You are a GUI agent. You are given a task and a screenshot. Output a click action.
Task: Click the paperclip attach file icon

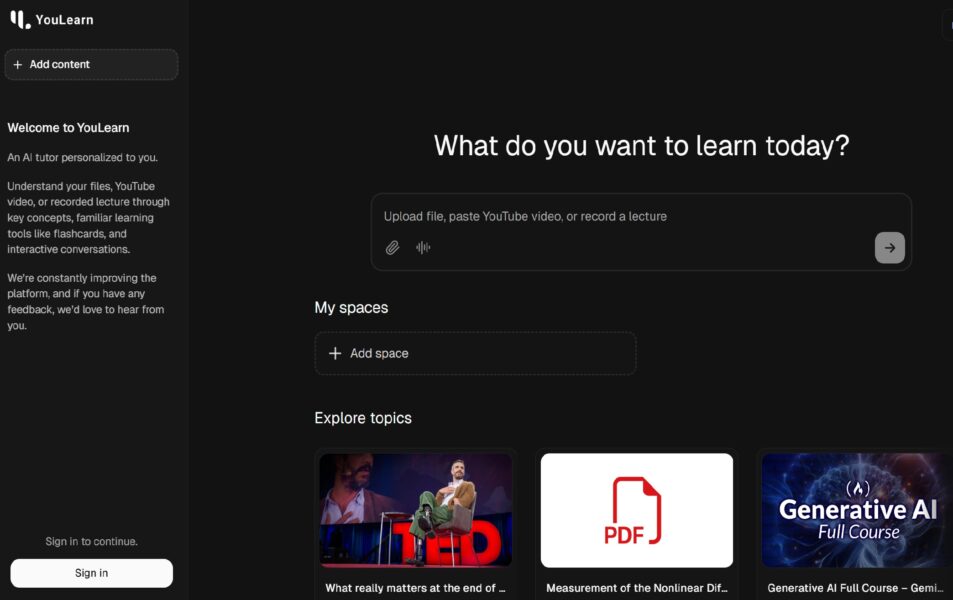click(x=393, y=248)
